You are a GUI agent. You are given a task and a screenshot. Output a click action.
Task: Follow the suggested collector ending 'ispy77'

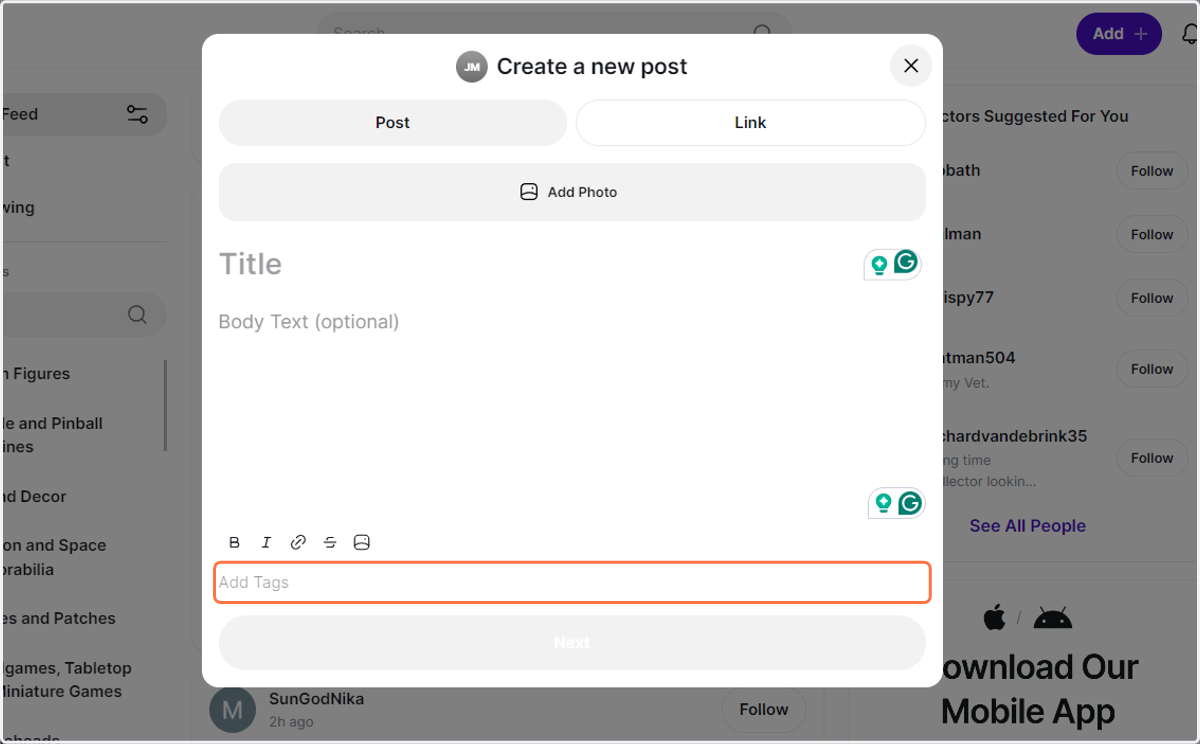tap(1152, 298)
